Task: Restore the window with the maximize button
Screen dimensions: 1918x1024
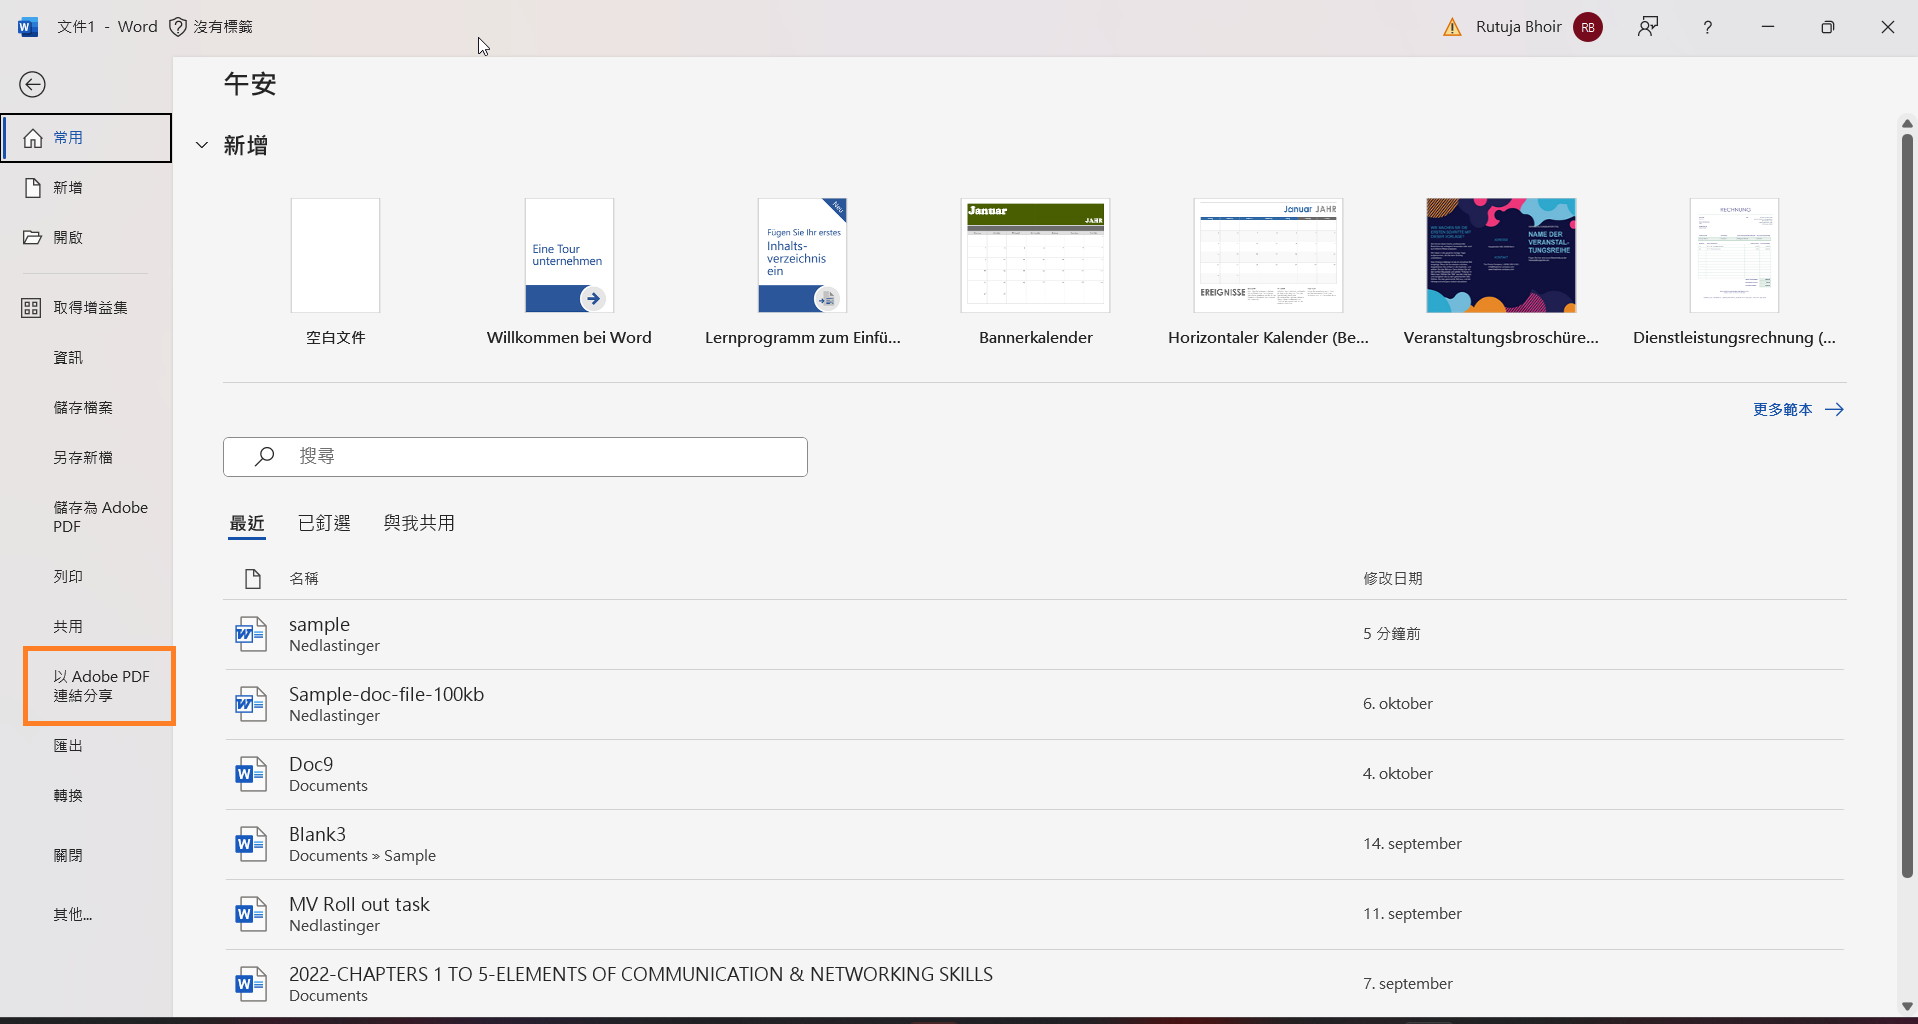Action: pyautogui.click(x=1828, y=27)
